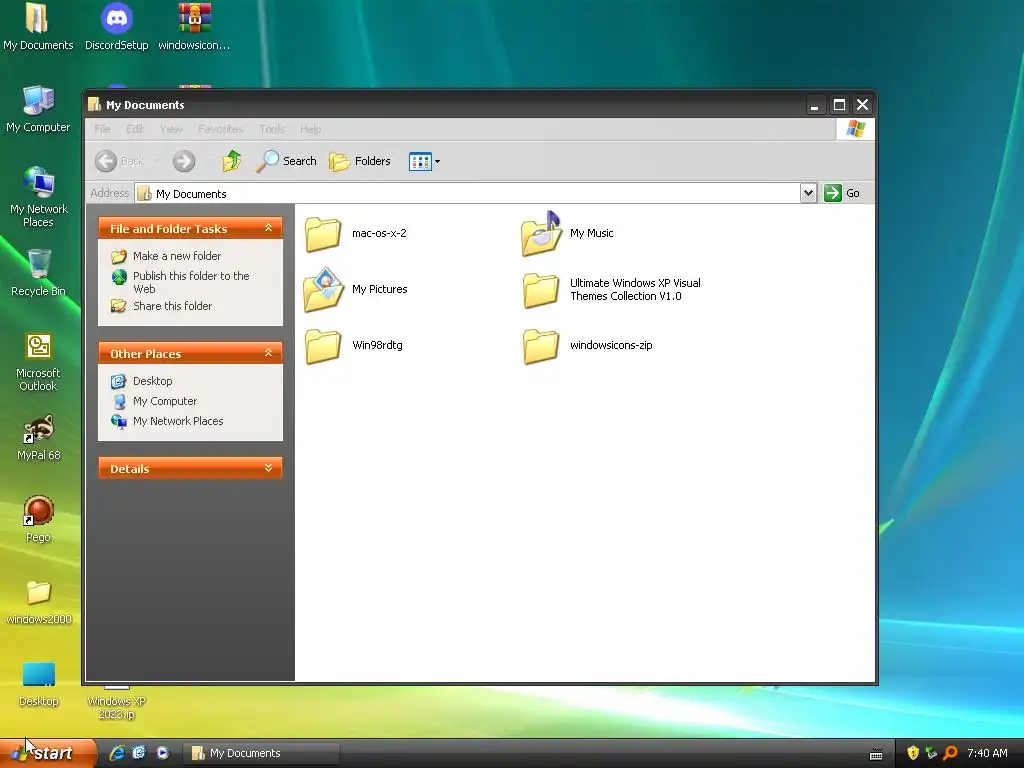Expand the Details panel
Image resolution: width=1024 pixels, height=768 pixels.
[x=268, y=468]
